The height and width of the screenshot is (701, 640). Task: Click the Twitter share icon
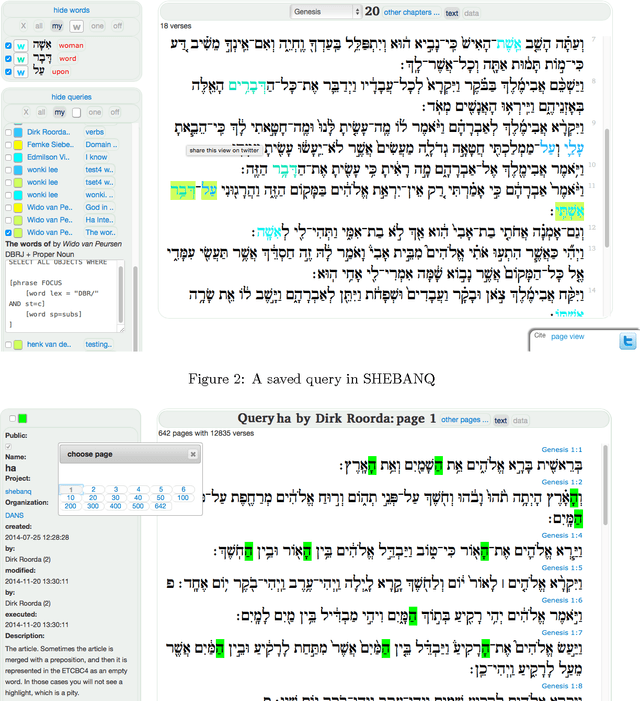(627, 341)
